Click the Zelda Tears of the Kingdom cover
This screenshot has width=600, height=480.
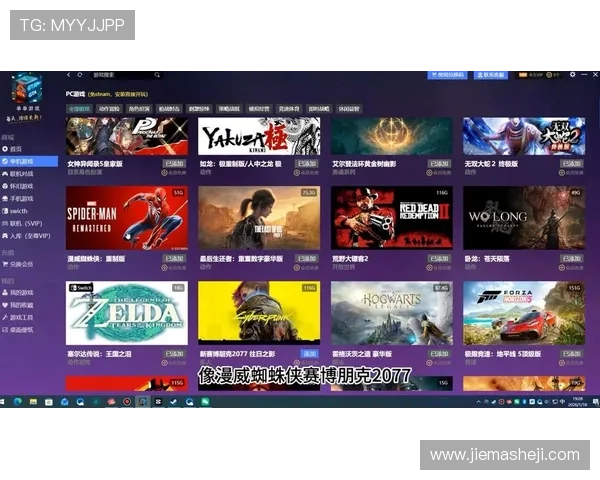pyautogui.click(x=127, y=313)
